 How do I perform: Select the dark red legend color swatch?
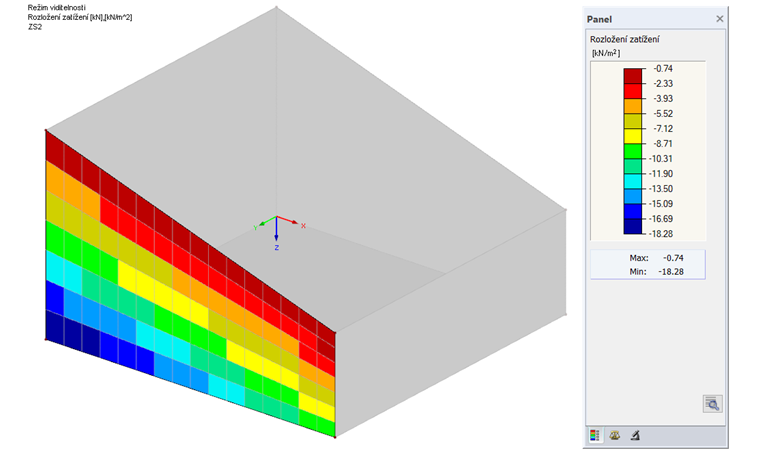click(x=633, y=76)
